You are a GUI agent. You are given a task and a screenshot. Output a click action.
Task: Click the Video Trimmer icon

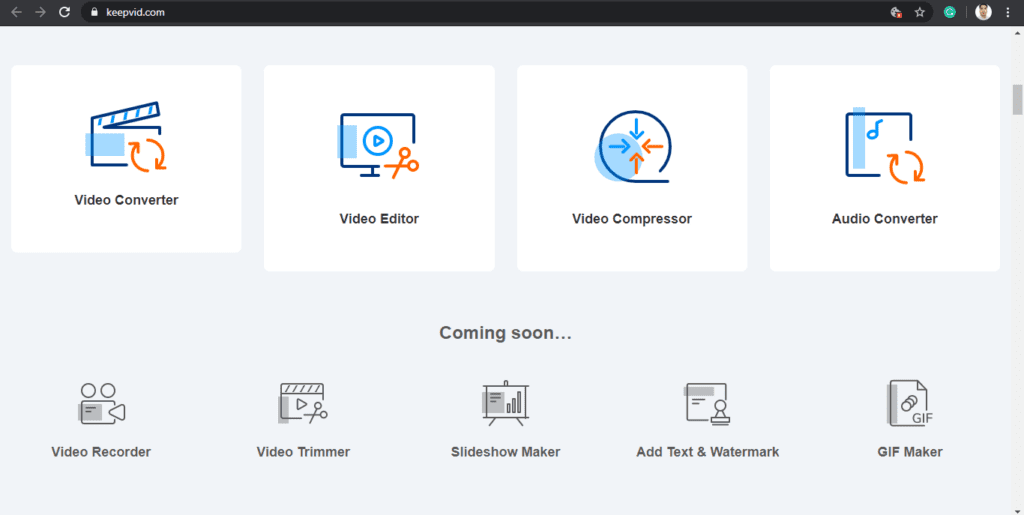tap(303, 403)
